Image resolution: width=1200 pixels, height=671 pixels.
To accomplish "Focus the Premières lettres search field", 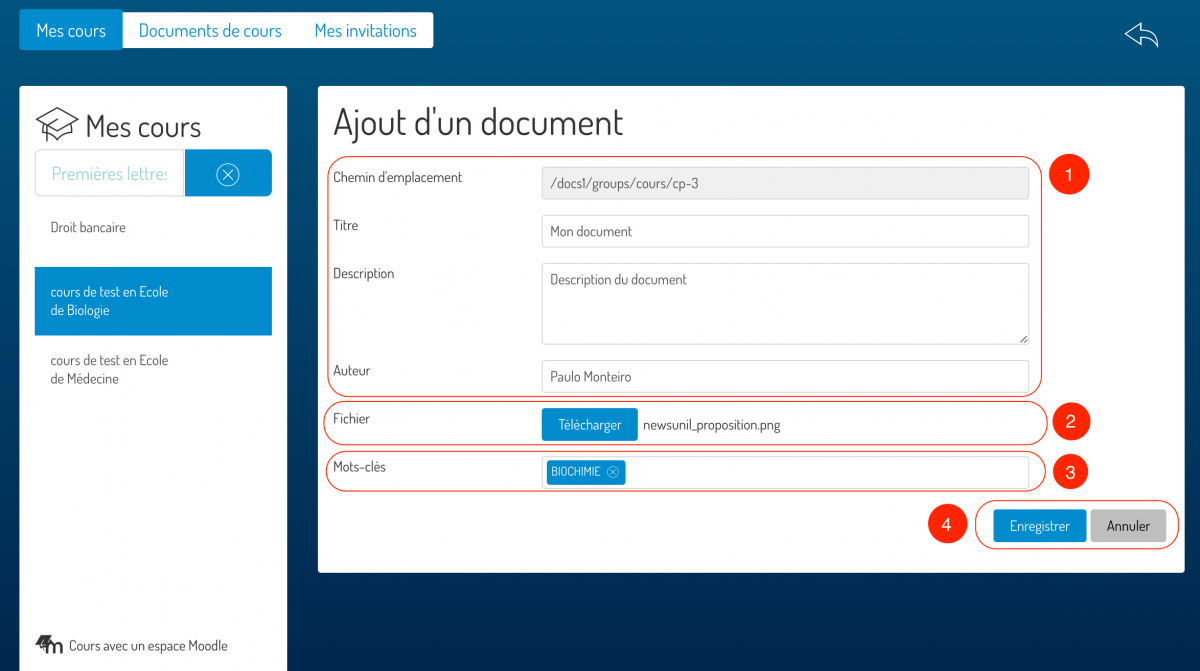I will tap(110, 174).
